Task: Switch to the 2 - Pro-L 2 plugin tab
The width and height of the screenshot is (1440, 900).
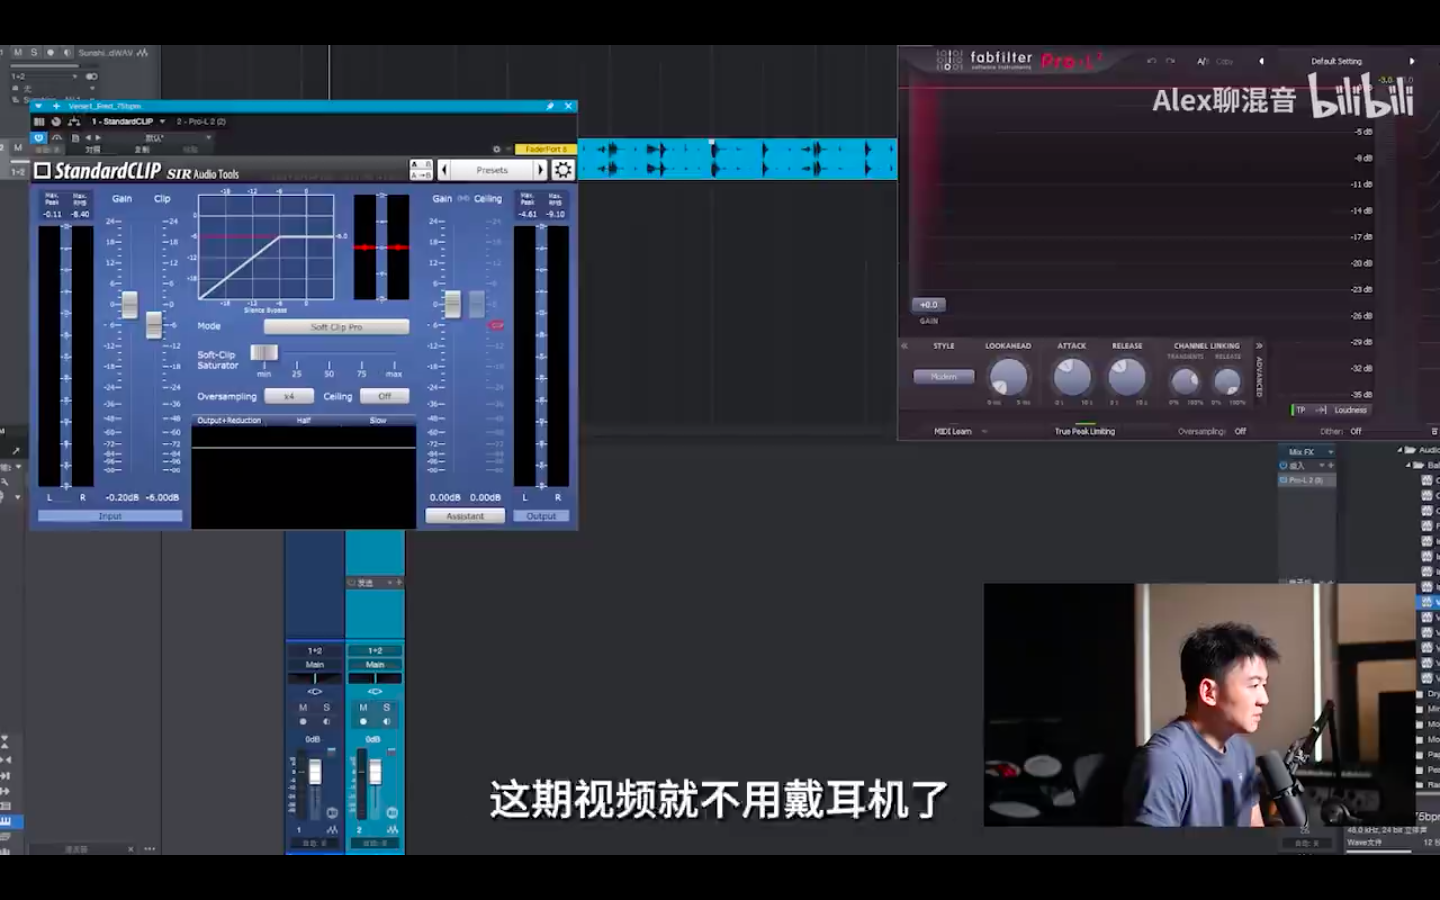Action: (x=201, y=121)
